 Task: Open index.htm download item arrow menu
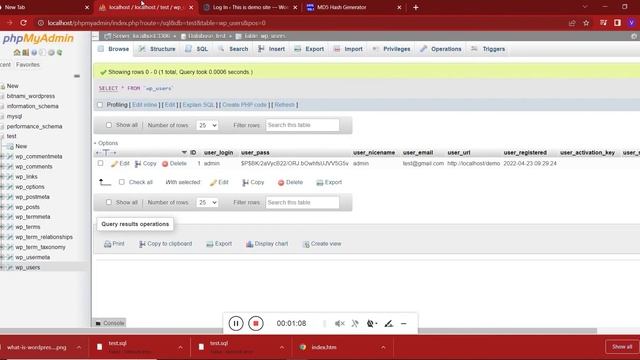[x=383, y=347]
